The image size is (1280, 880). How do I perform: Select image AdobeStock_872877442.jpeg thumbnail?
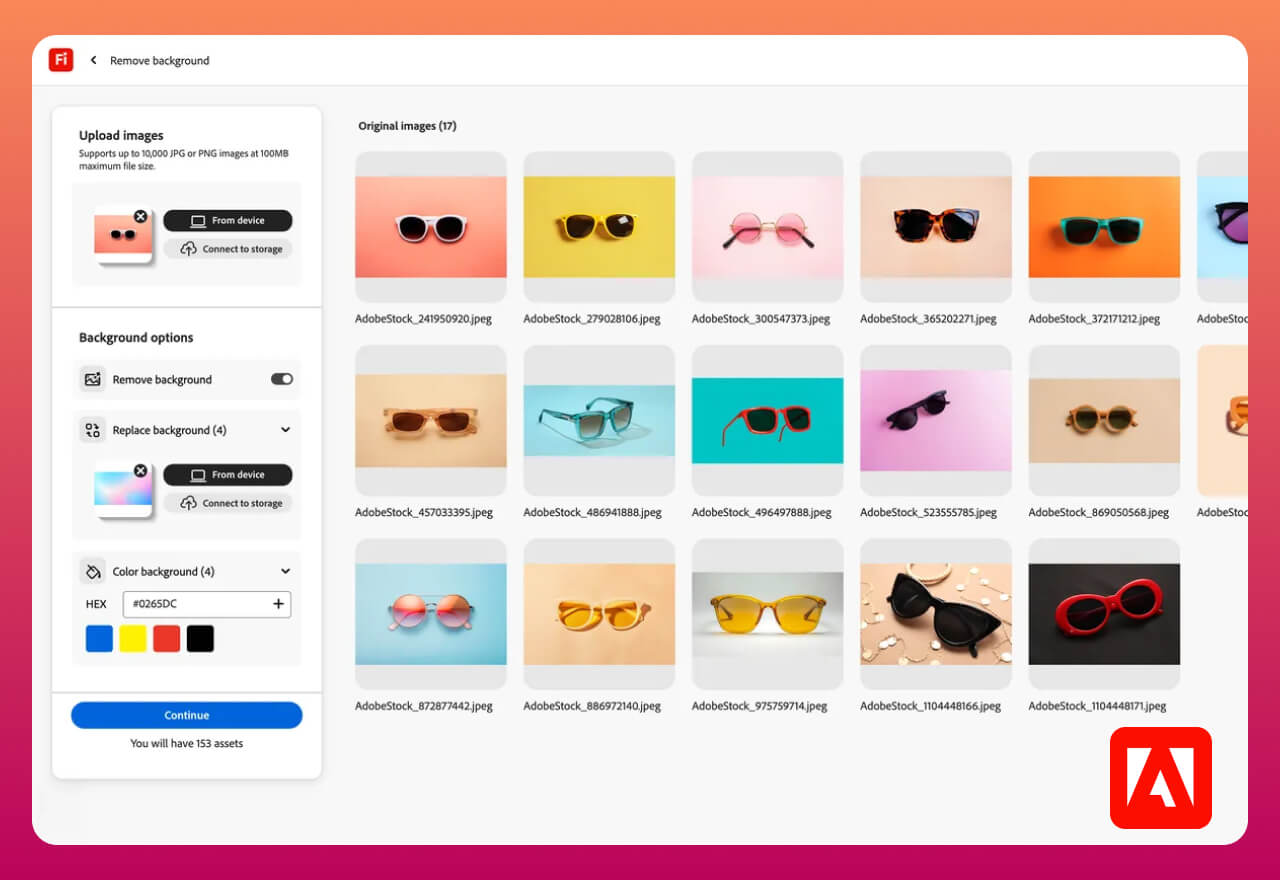[431, 614]
